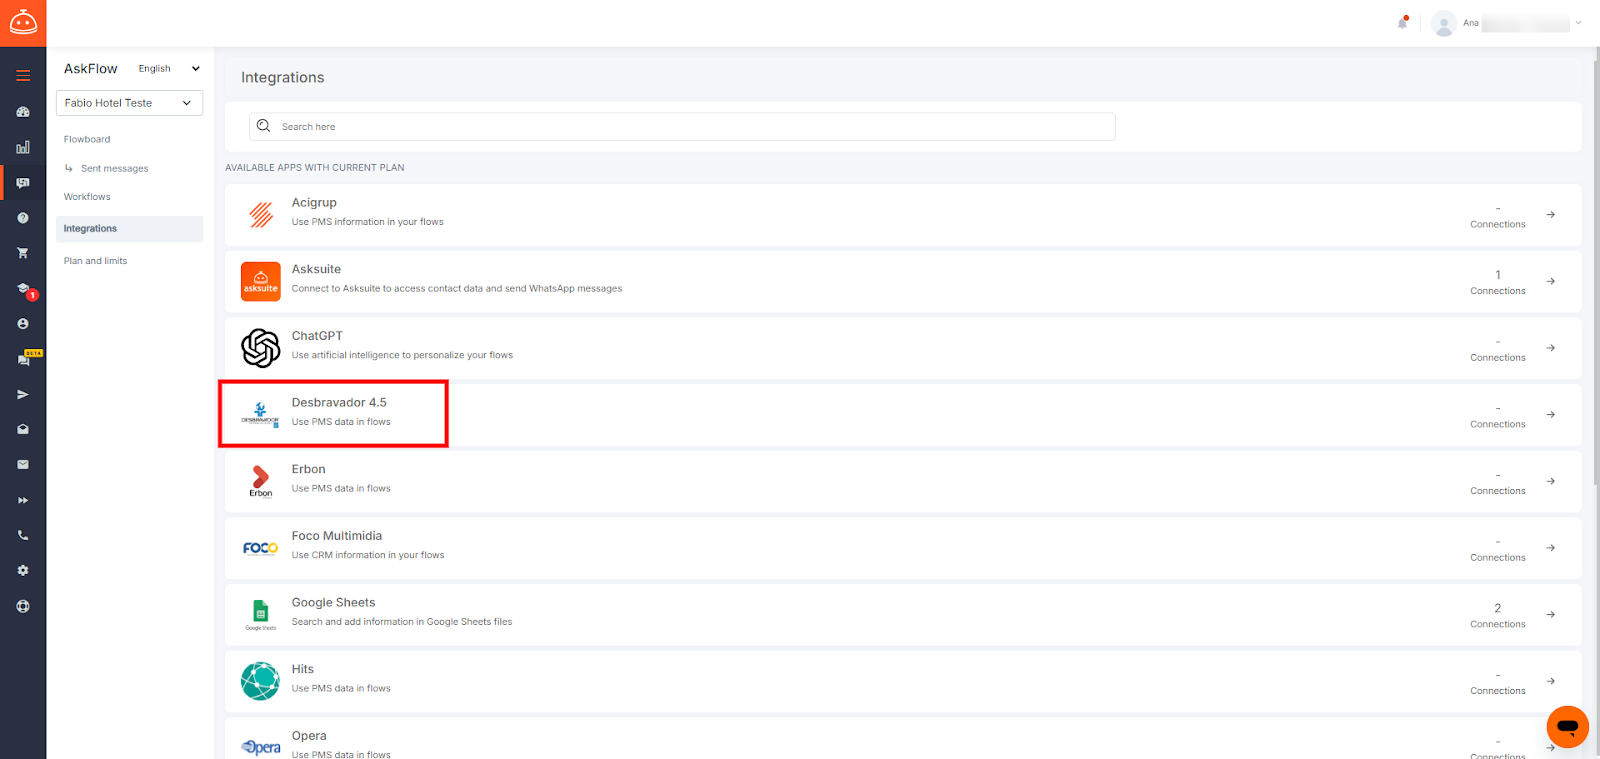
Task: Open ChatGPT integration arrow
Action: click(x=1551, y=348)
